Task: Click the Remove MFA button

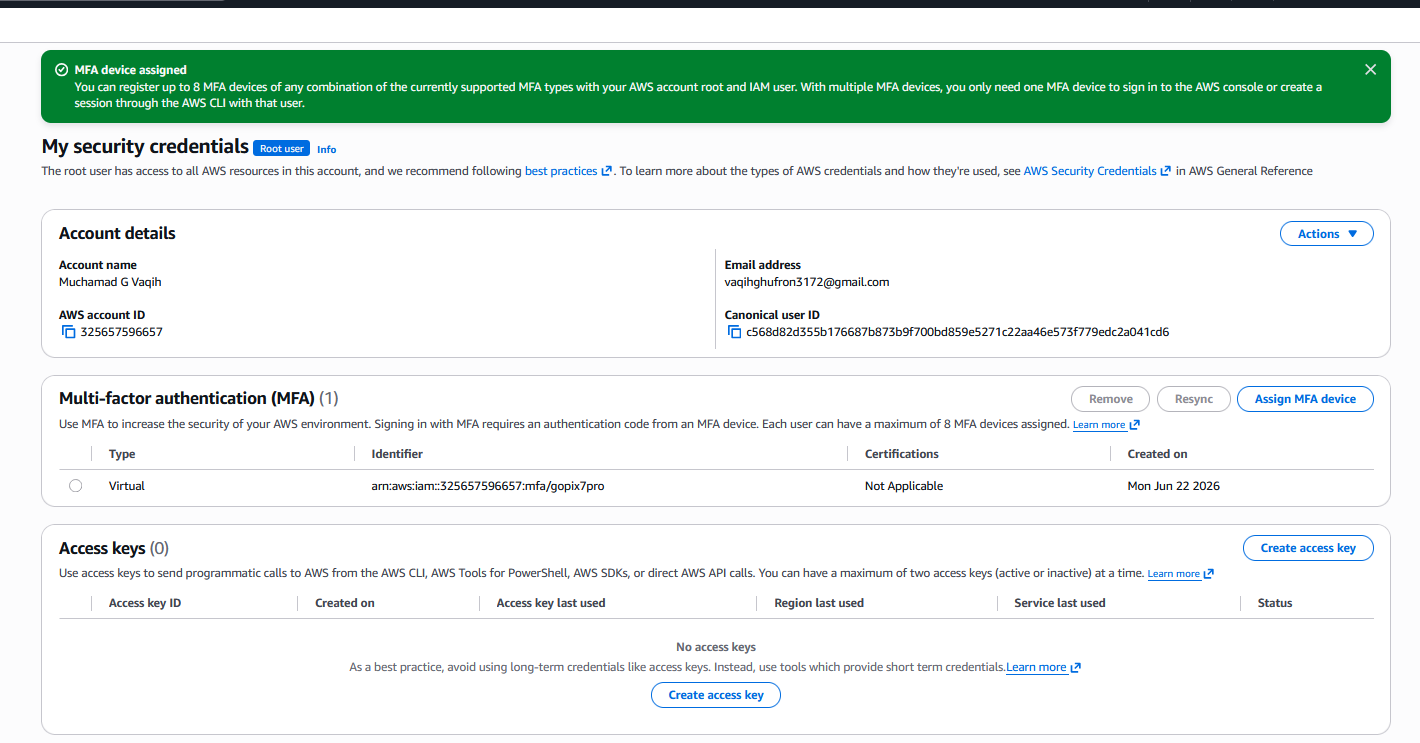Action: (x=1110, y=399)
